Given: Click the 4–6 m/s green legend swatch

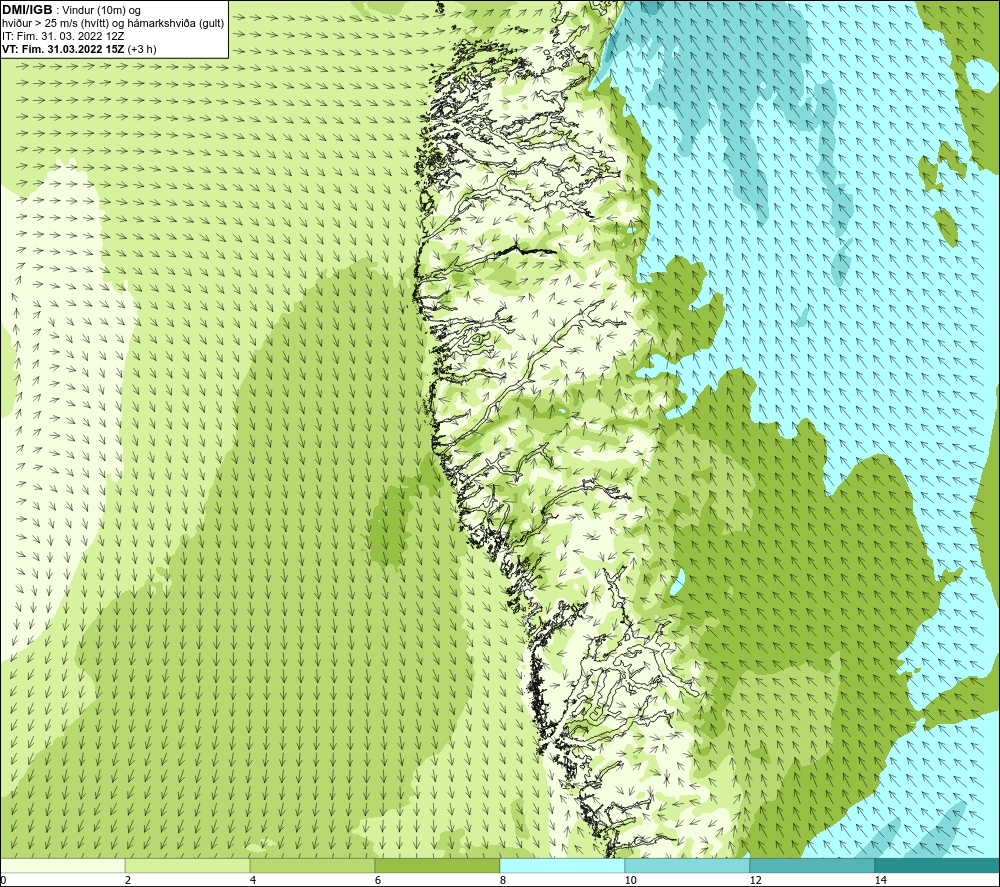Looking at the screenshot, I should pyautogui.click(x=312, y=865).
